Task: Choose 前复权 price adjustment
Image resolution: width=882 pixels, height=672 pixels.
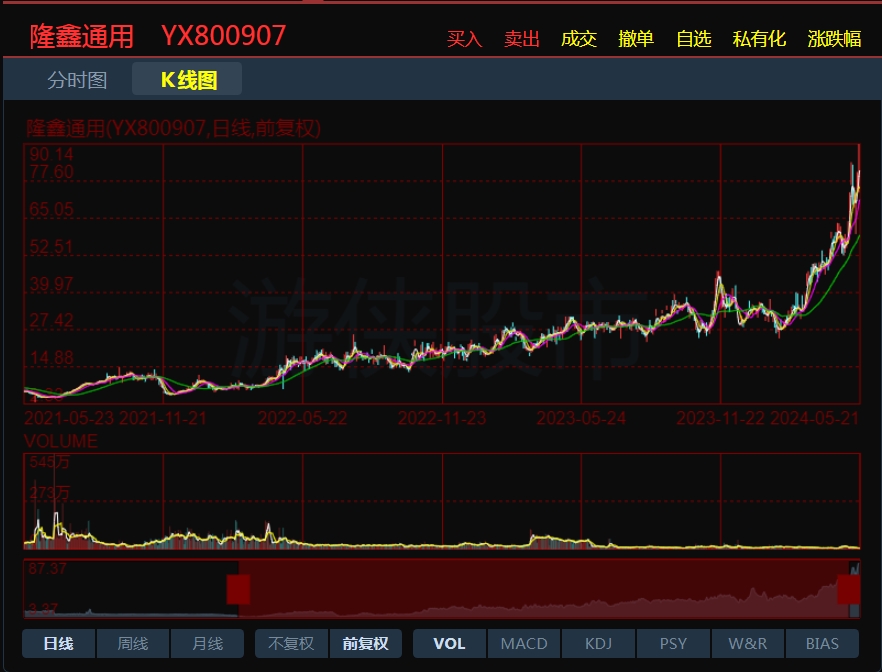Action: [x=365, y=643]
